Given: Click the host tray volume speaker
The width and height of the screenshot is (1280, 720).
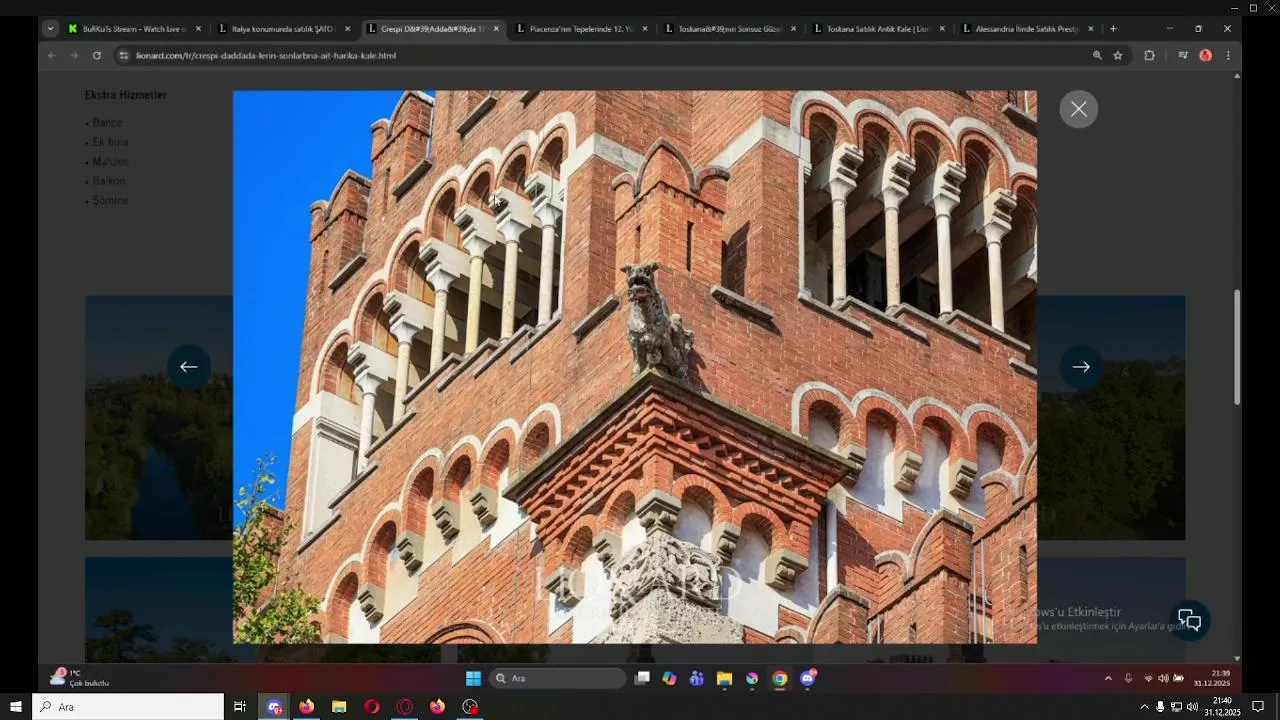Looking at the screenshot, I should pyautogui.click(x=1192, y=707).
